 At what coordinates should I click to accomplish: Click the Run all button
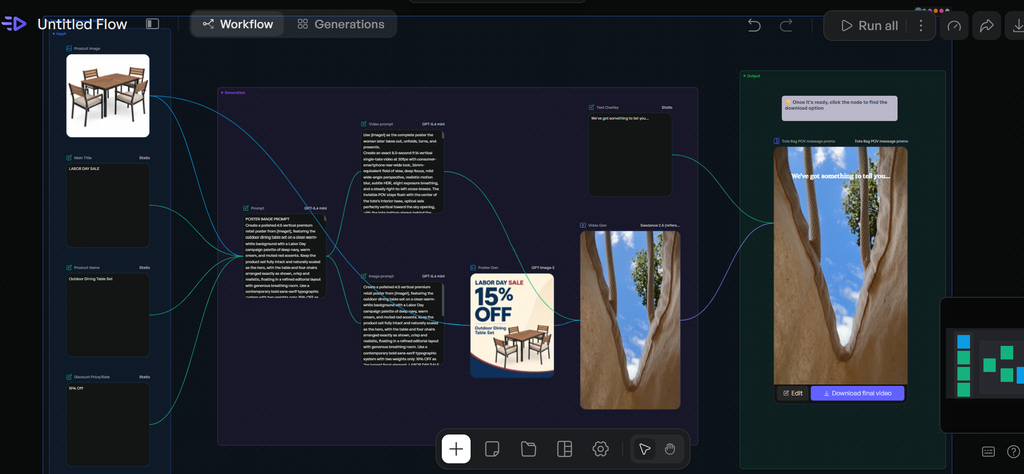pos(869,25)
